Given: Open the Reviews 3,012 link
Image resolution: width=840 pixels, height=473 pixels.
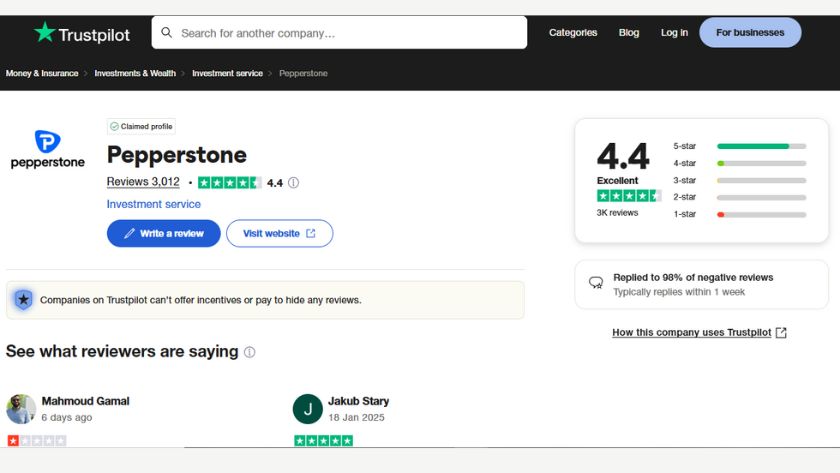Looking at the screenshot, I should tap(143, 182).
